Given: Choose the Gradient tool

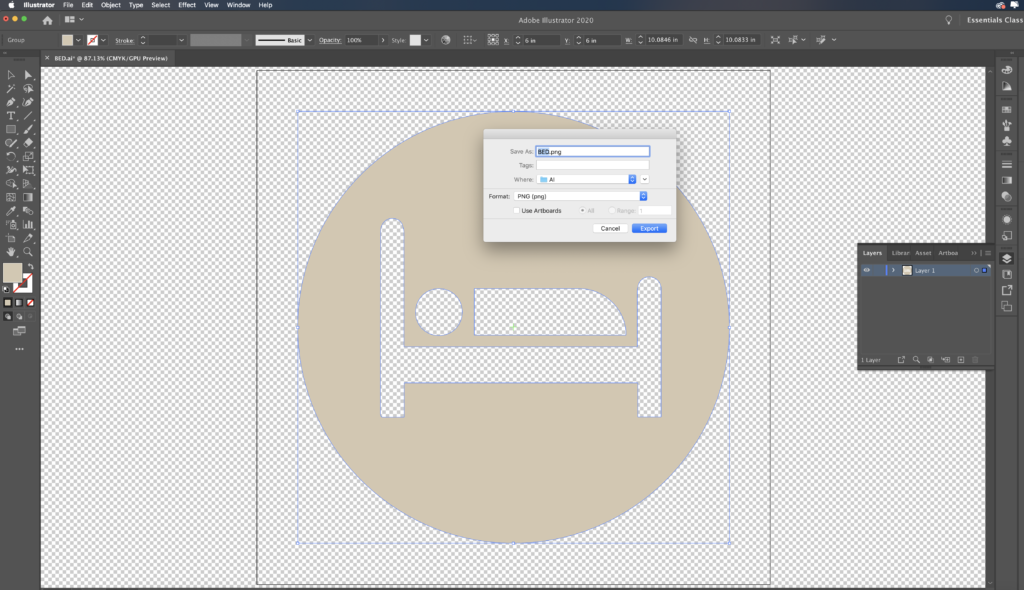Looking at the screenshot, I should [x=27, y=196].
